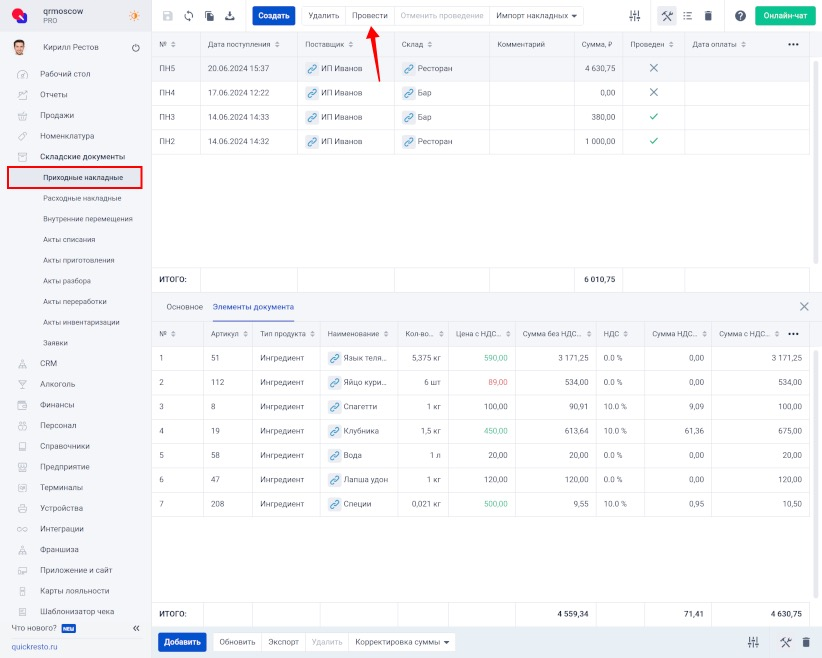Open Корректировка суммы dropdown
822x658 pixels.
pyautogui.click(x=402, y=642)
